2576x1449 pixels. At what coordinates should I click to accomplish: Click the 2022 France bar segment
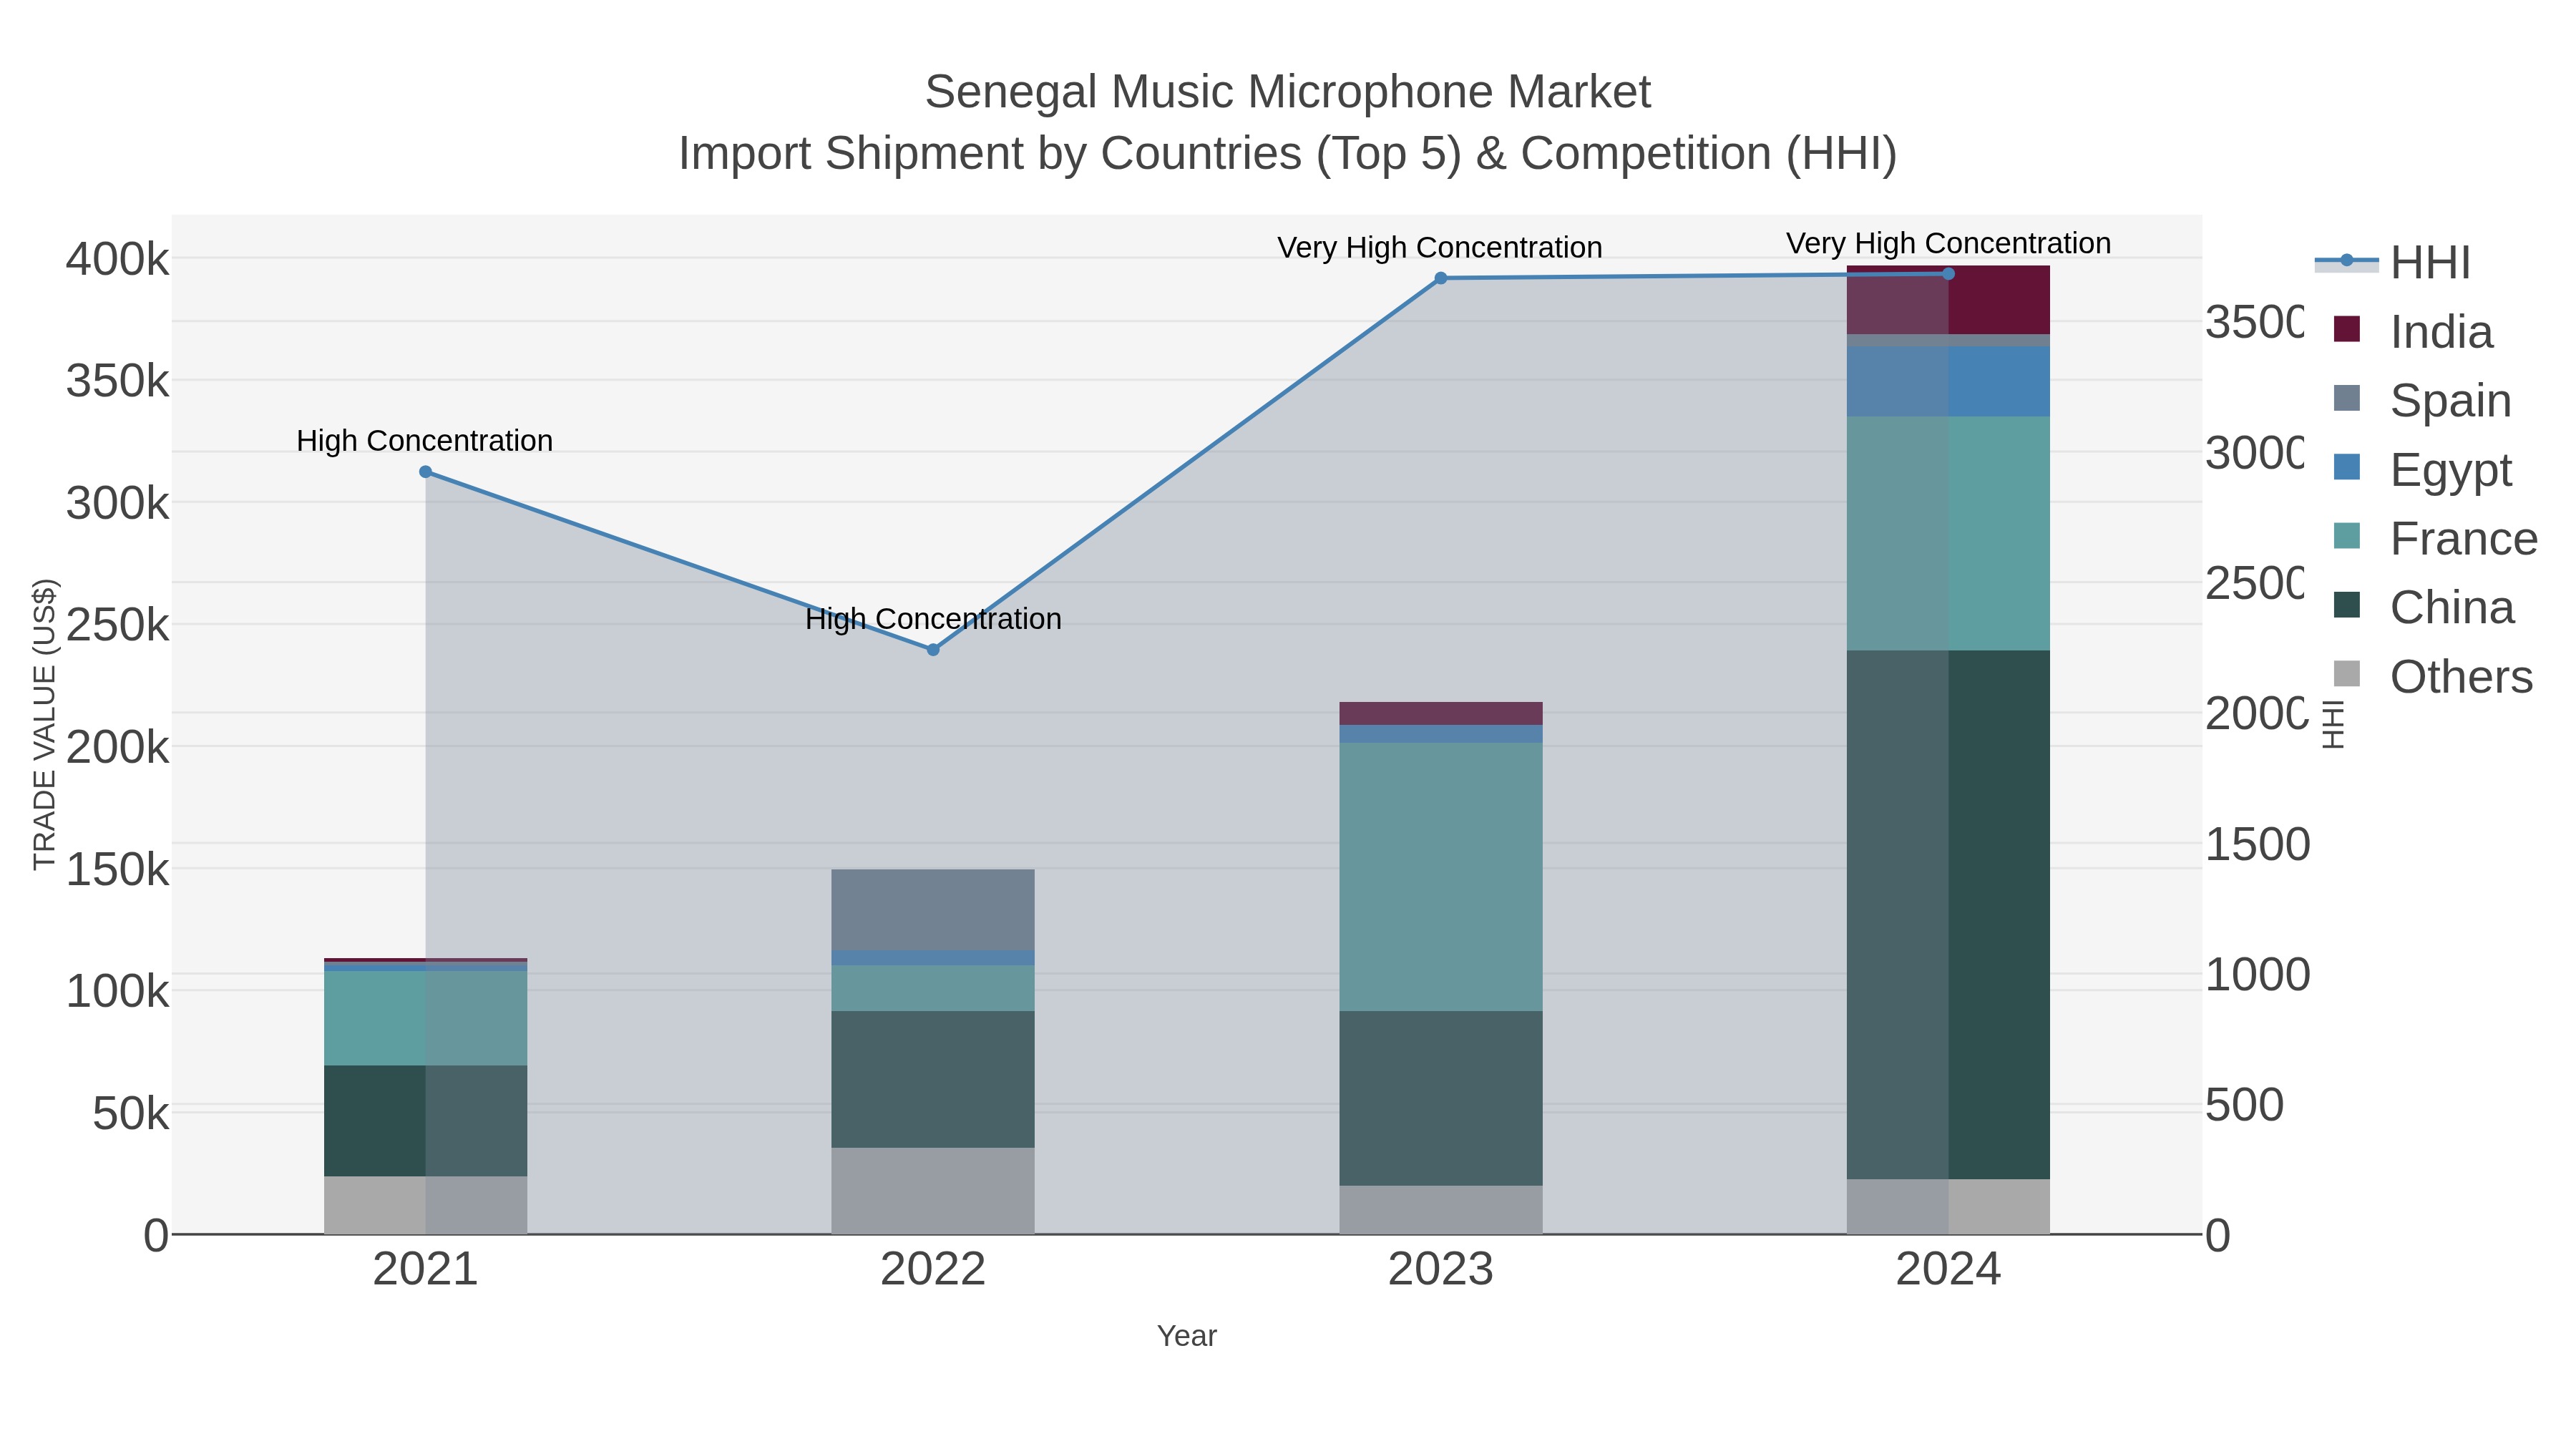pos(933,988)
